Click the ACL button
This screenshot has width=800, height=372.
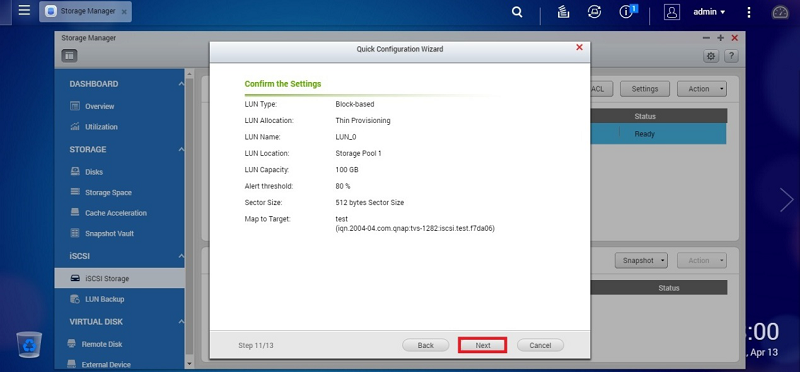(x=601, y=89)
